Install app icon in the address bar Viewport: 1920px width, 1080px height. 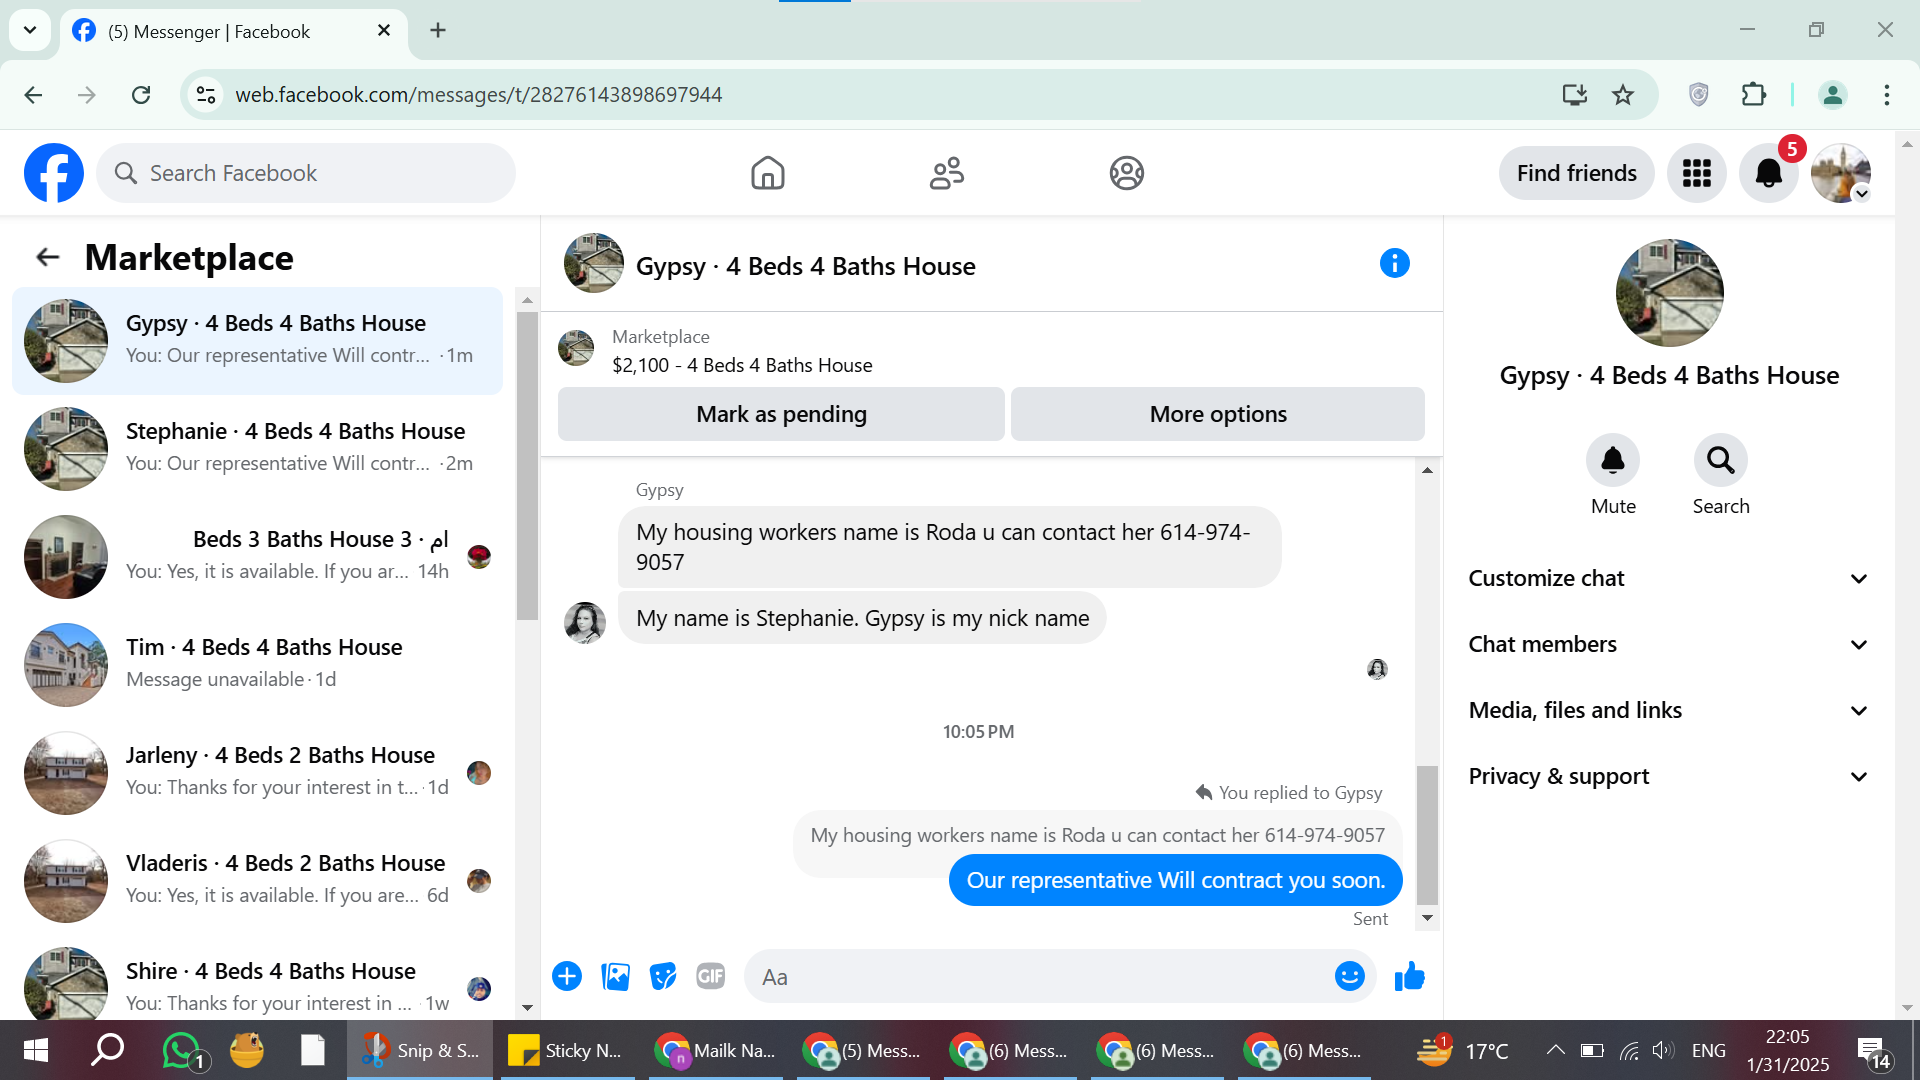coord(1575,95)
